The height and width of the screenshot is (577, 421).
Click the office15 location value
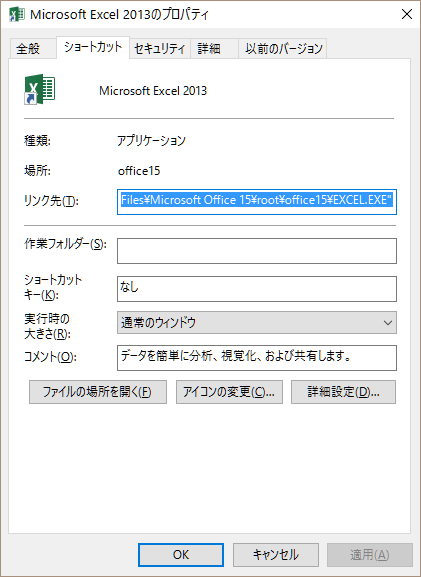pos(139,171)
